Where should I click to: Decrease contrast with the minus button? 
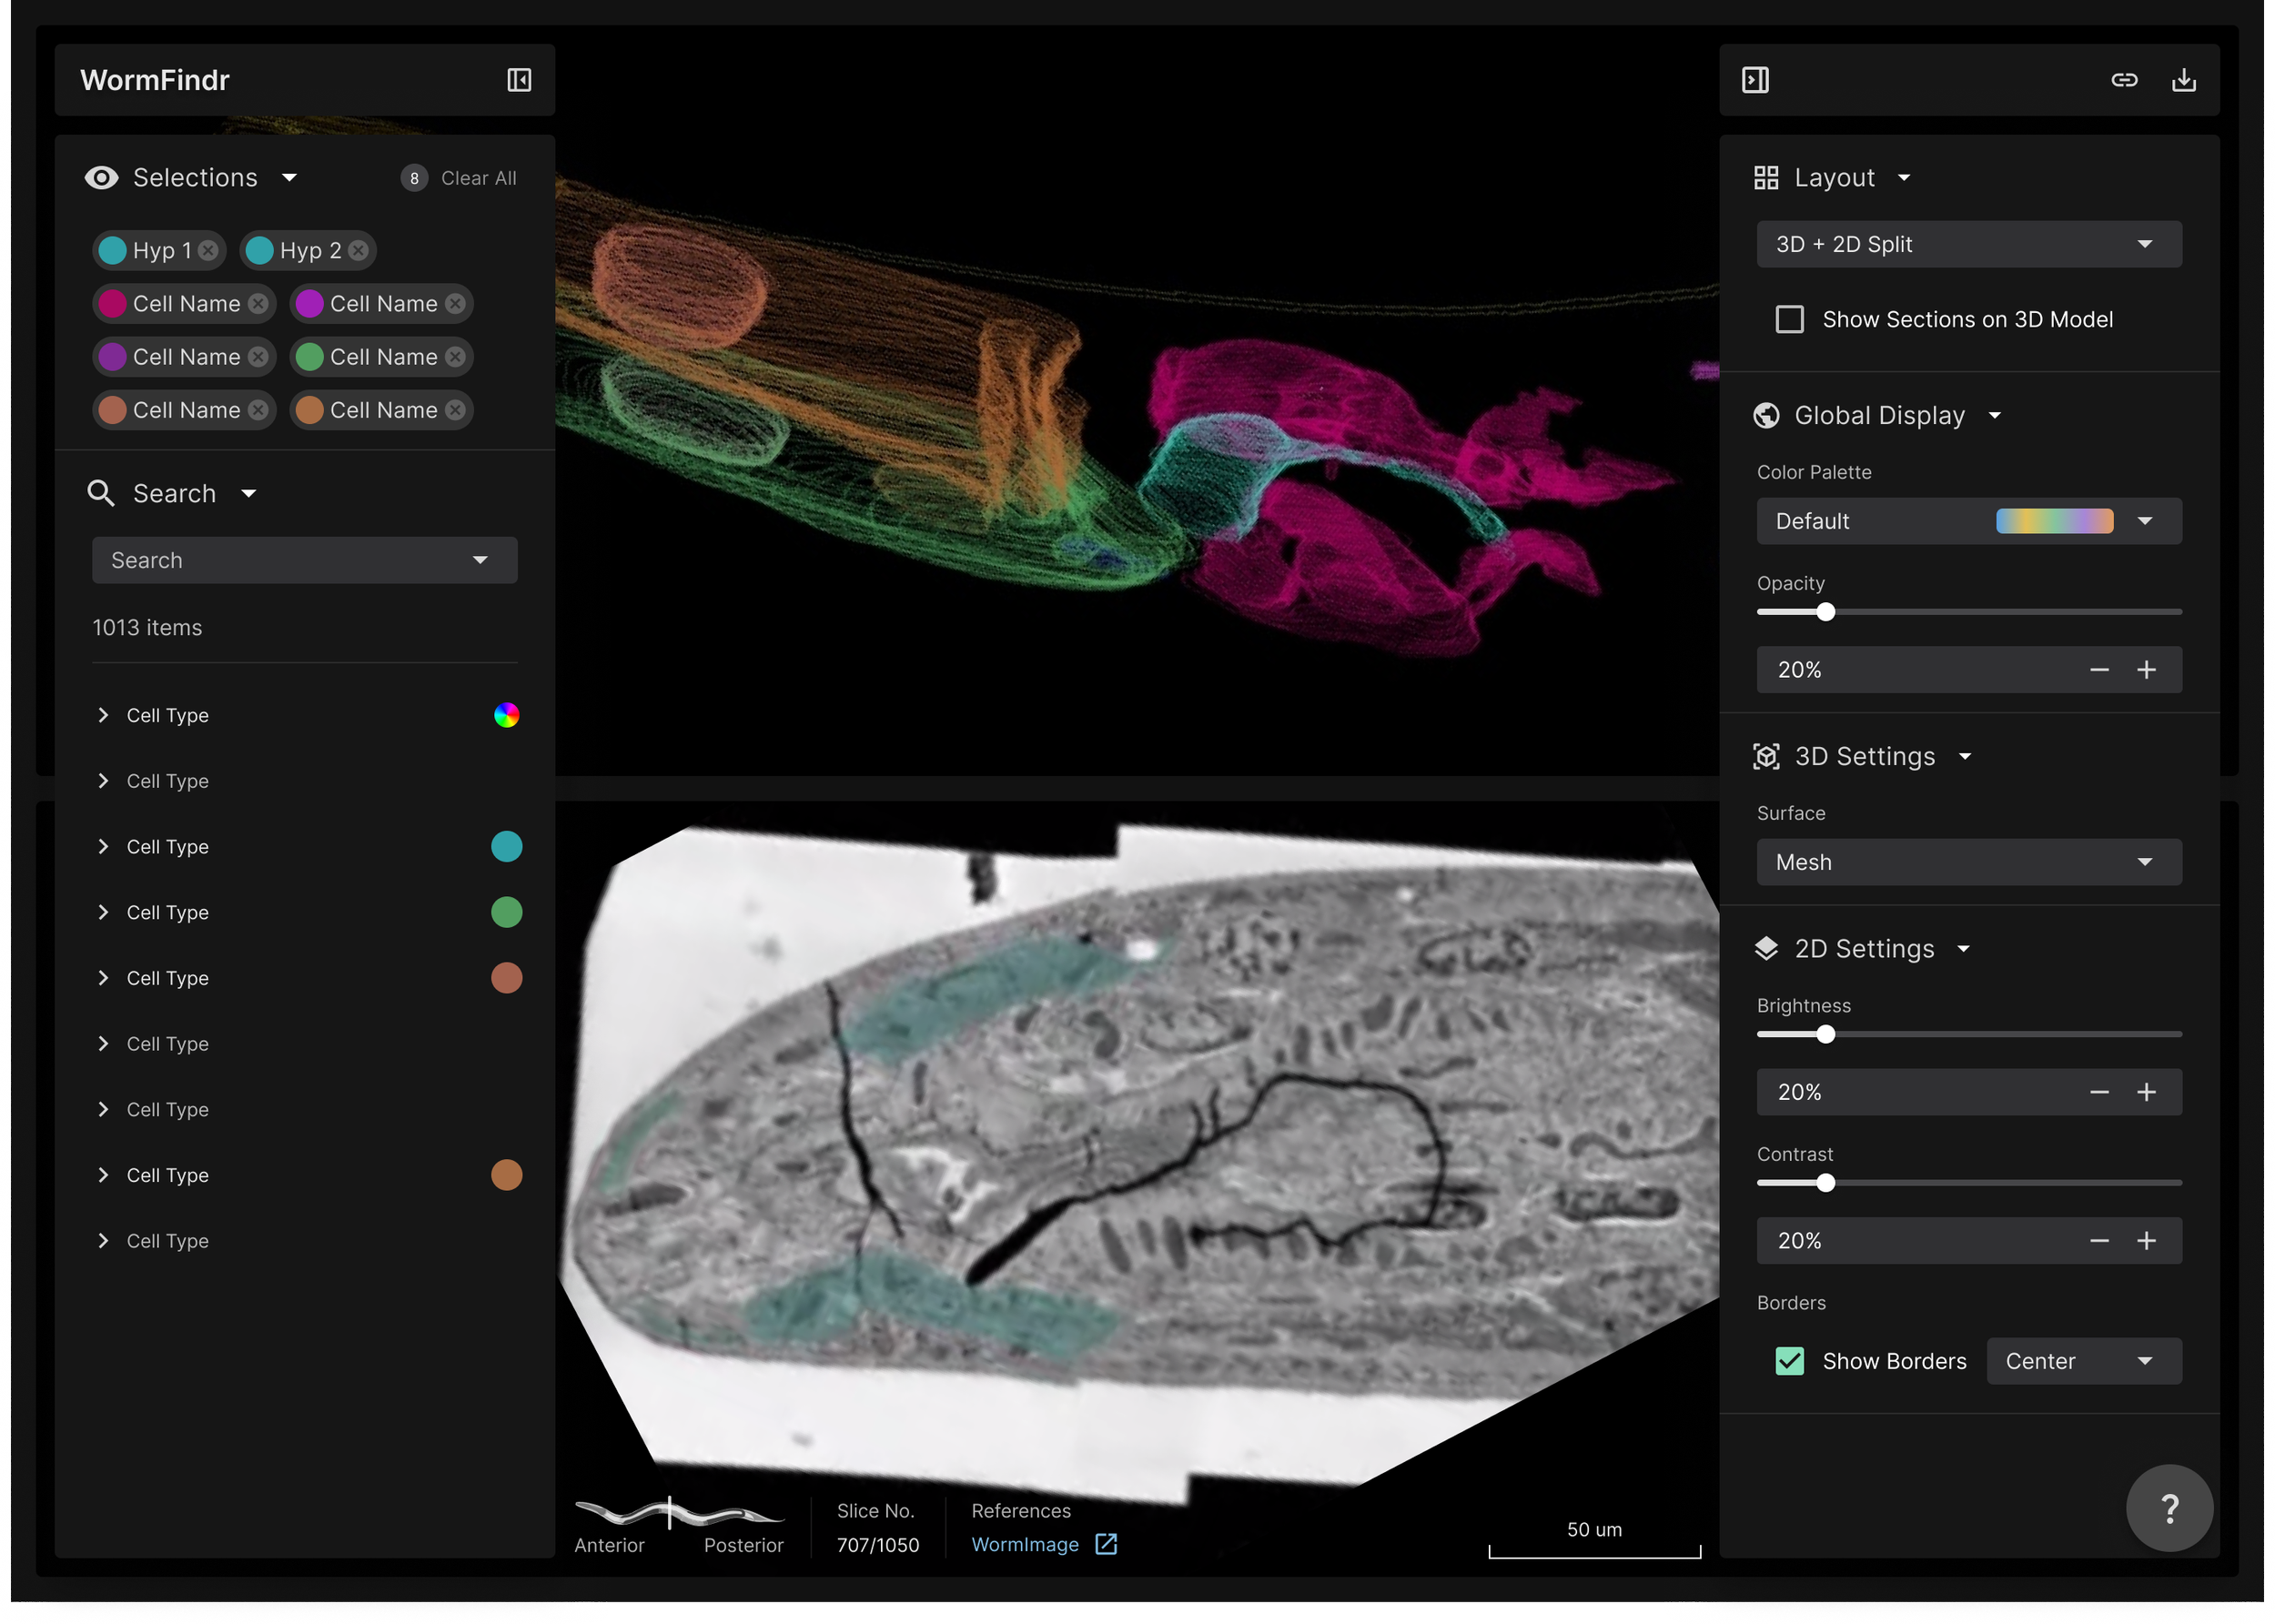(x=2099, y=1241)
